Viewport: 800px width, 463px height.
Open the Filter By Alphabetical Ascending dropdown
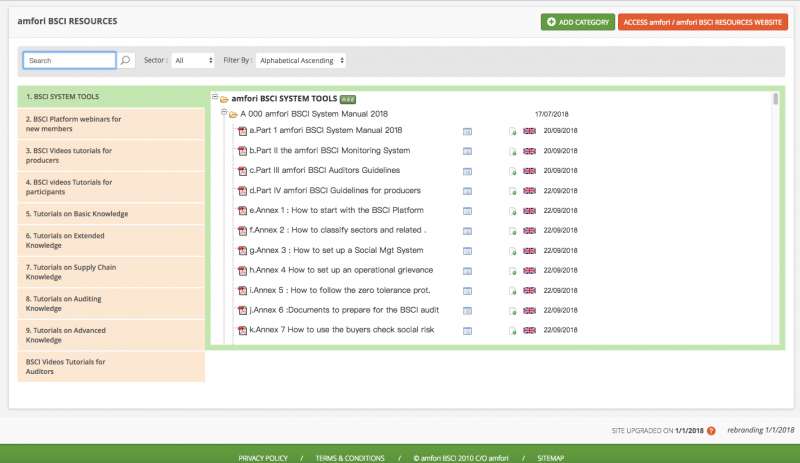301,61
